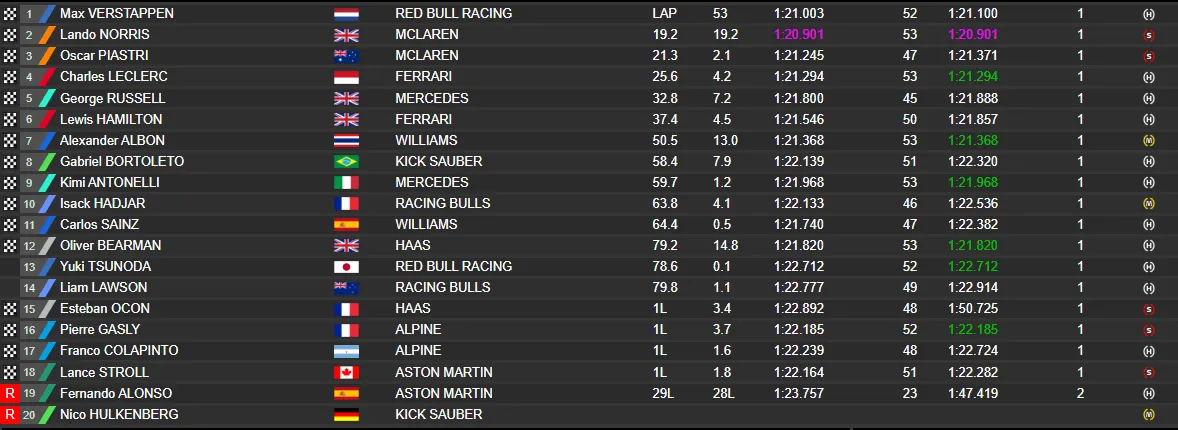Click the 29L gap value for Alonso
This screenshot has width=1178, height=430.
click(x=663, y=393)
